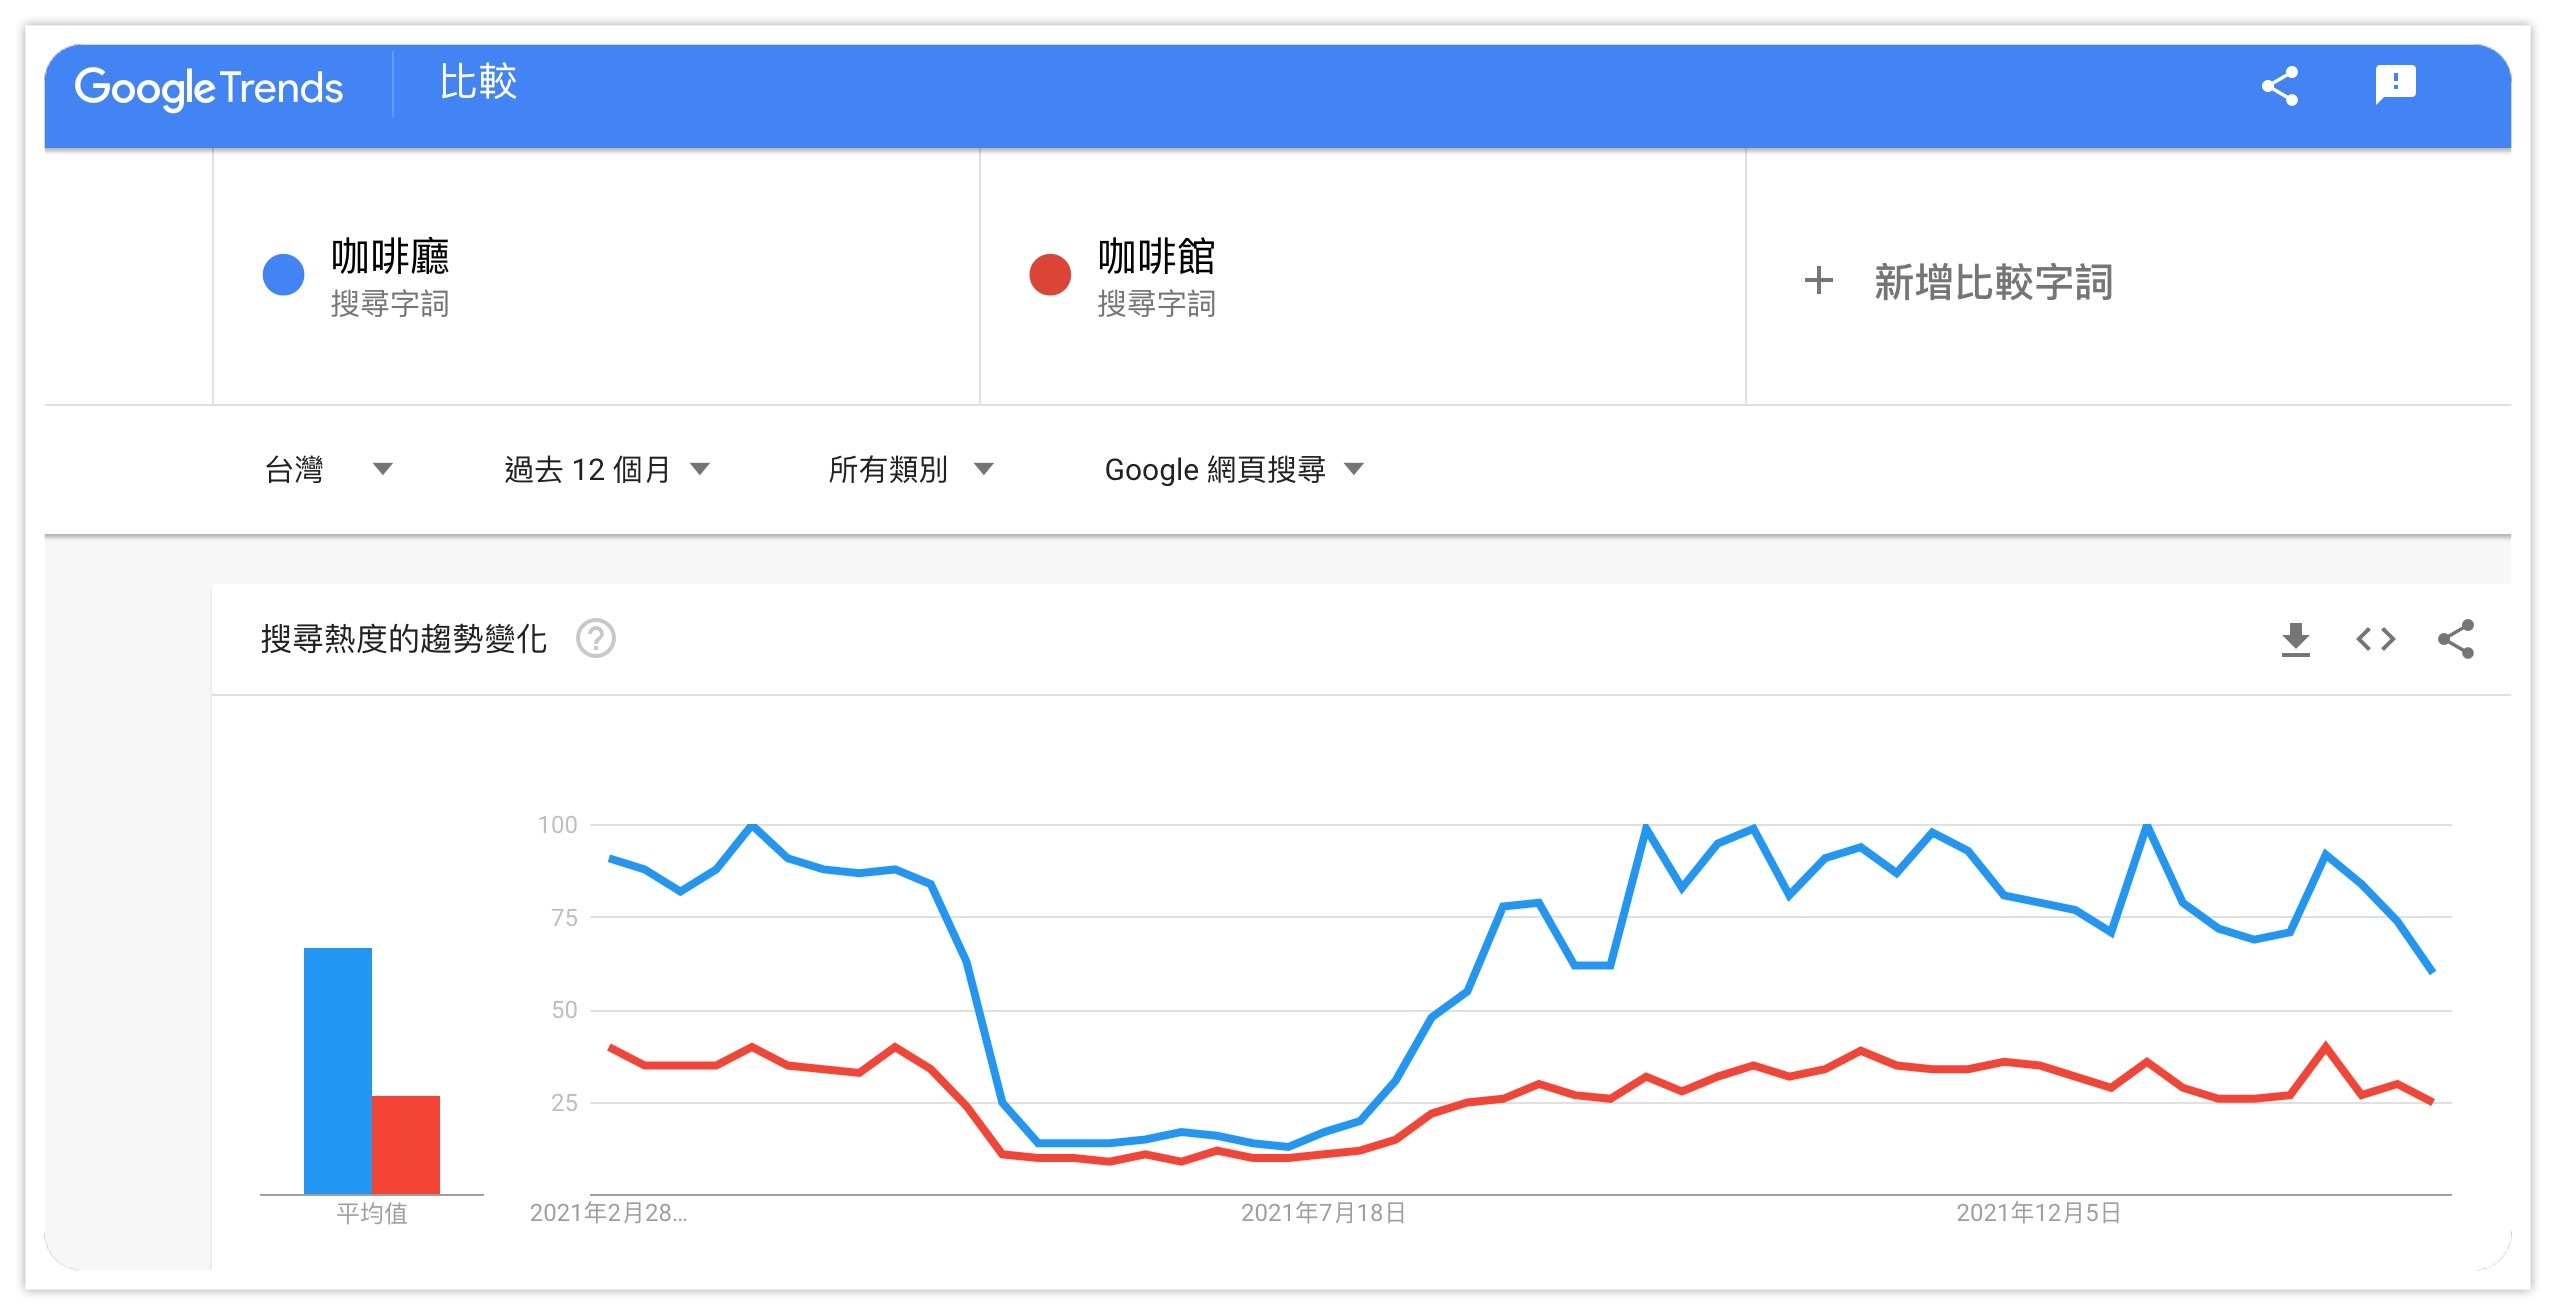Click the red average bar

pos(406,1144)
